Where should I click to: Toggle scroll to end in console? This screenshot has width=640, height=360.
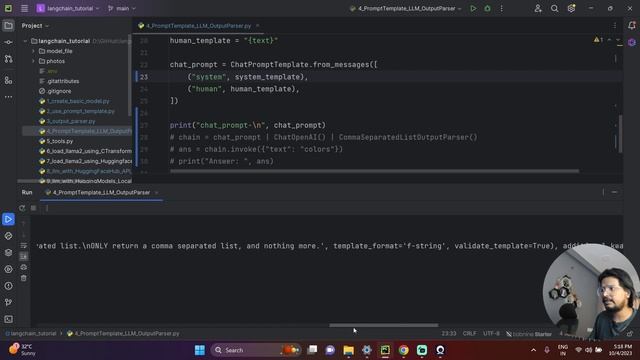click(24, 256)
